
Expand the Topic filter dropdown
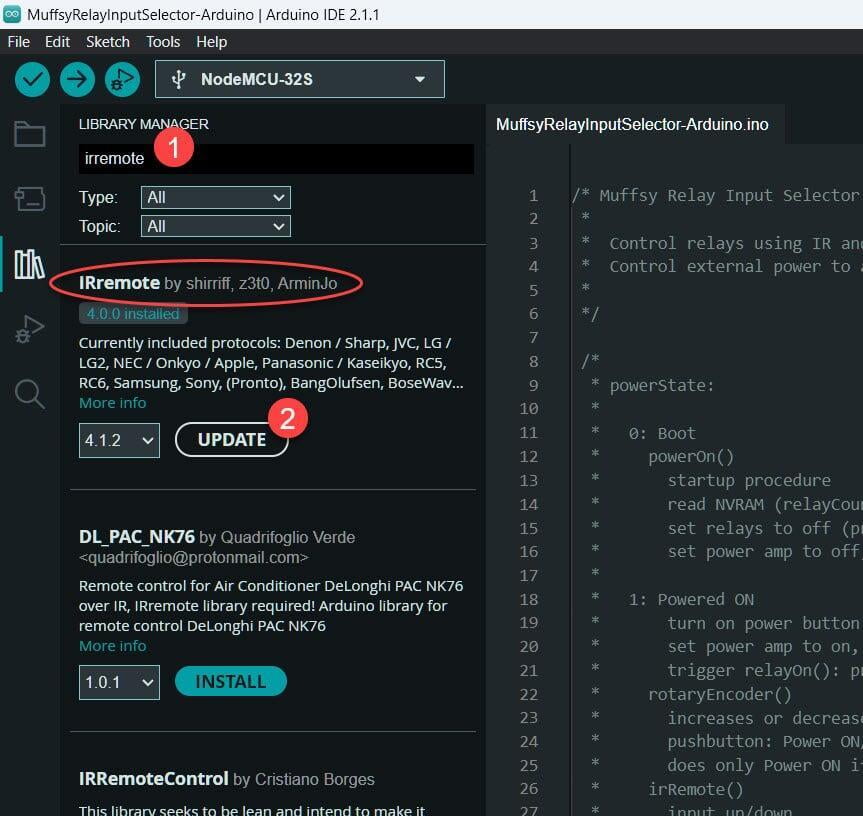216,226
